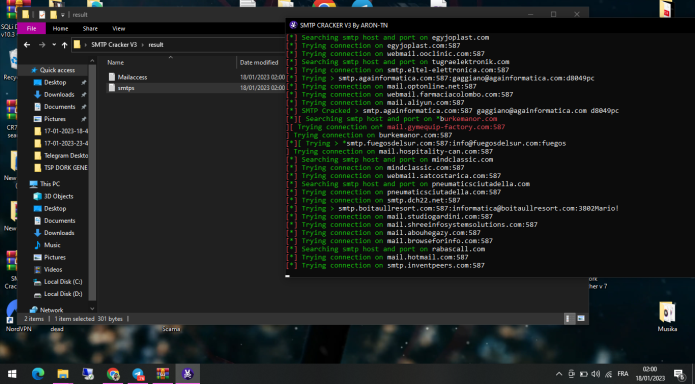The height and width of the screenshot is (384, 695).
Task: Open pinned Downloads under Quick access
Action: [59, 94]
